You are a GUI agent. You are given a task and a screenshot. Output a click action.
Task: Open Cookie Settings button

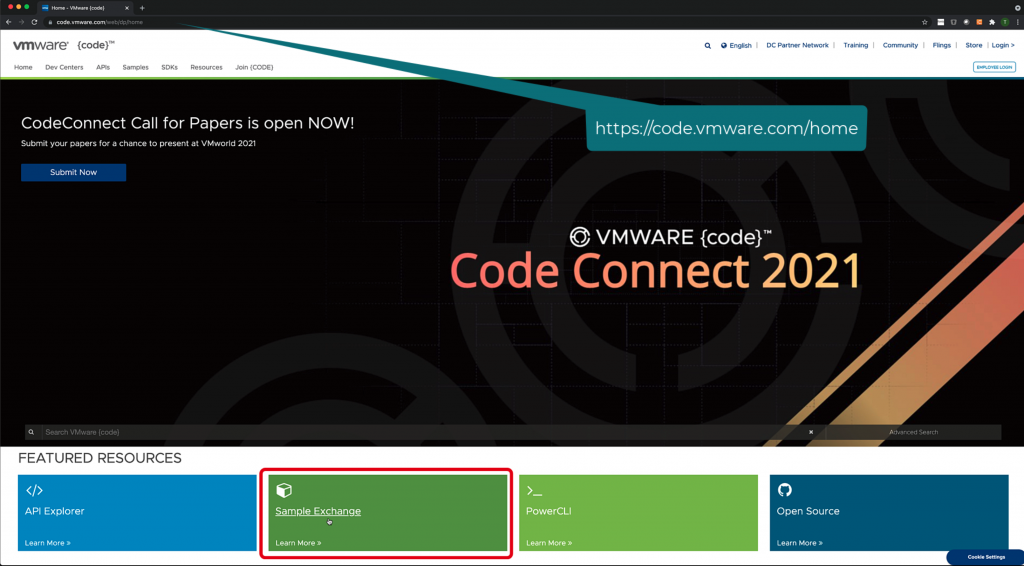(x=986, y=558)
